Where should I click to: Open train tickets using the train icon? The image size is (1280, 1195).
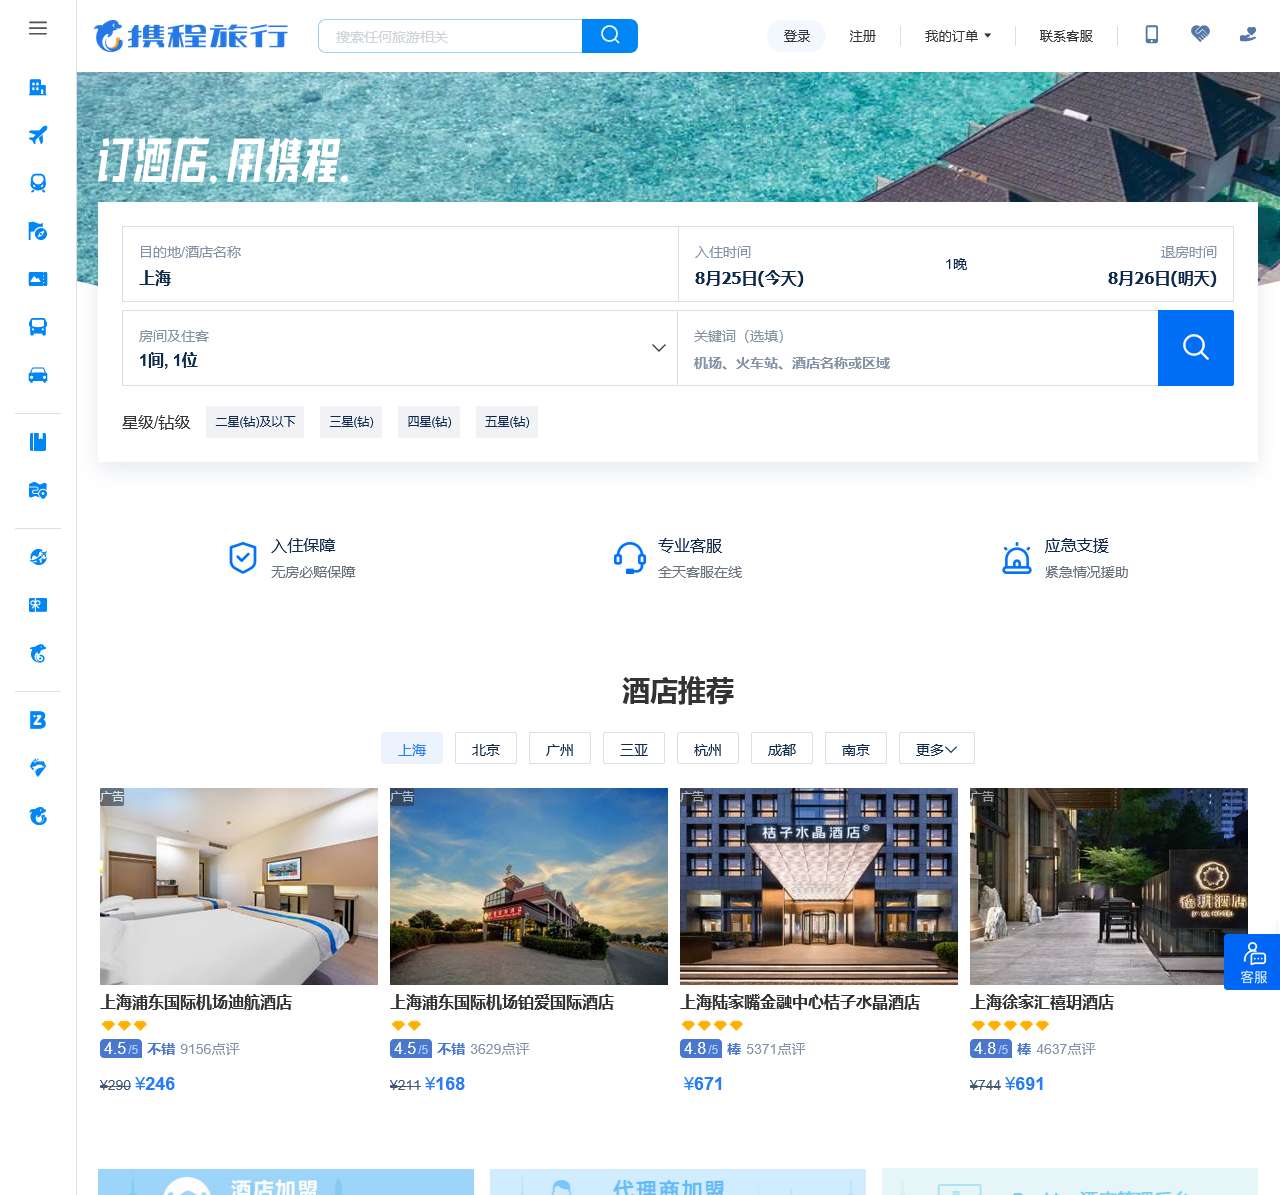point(38,183)
